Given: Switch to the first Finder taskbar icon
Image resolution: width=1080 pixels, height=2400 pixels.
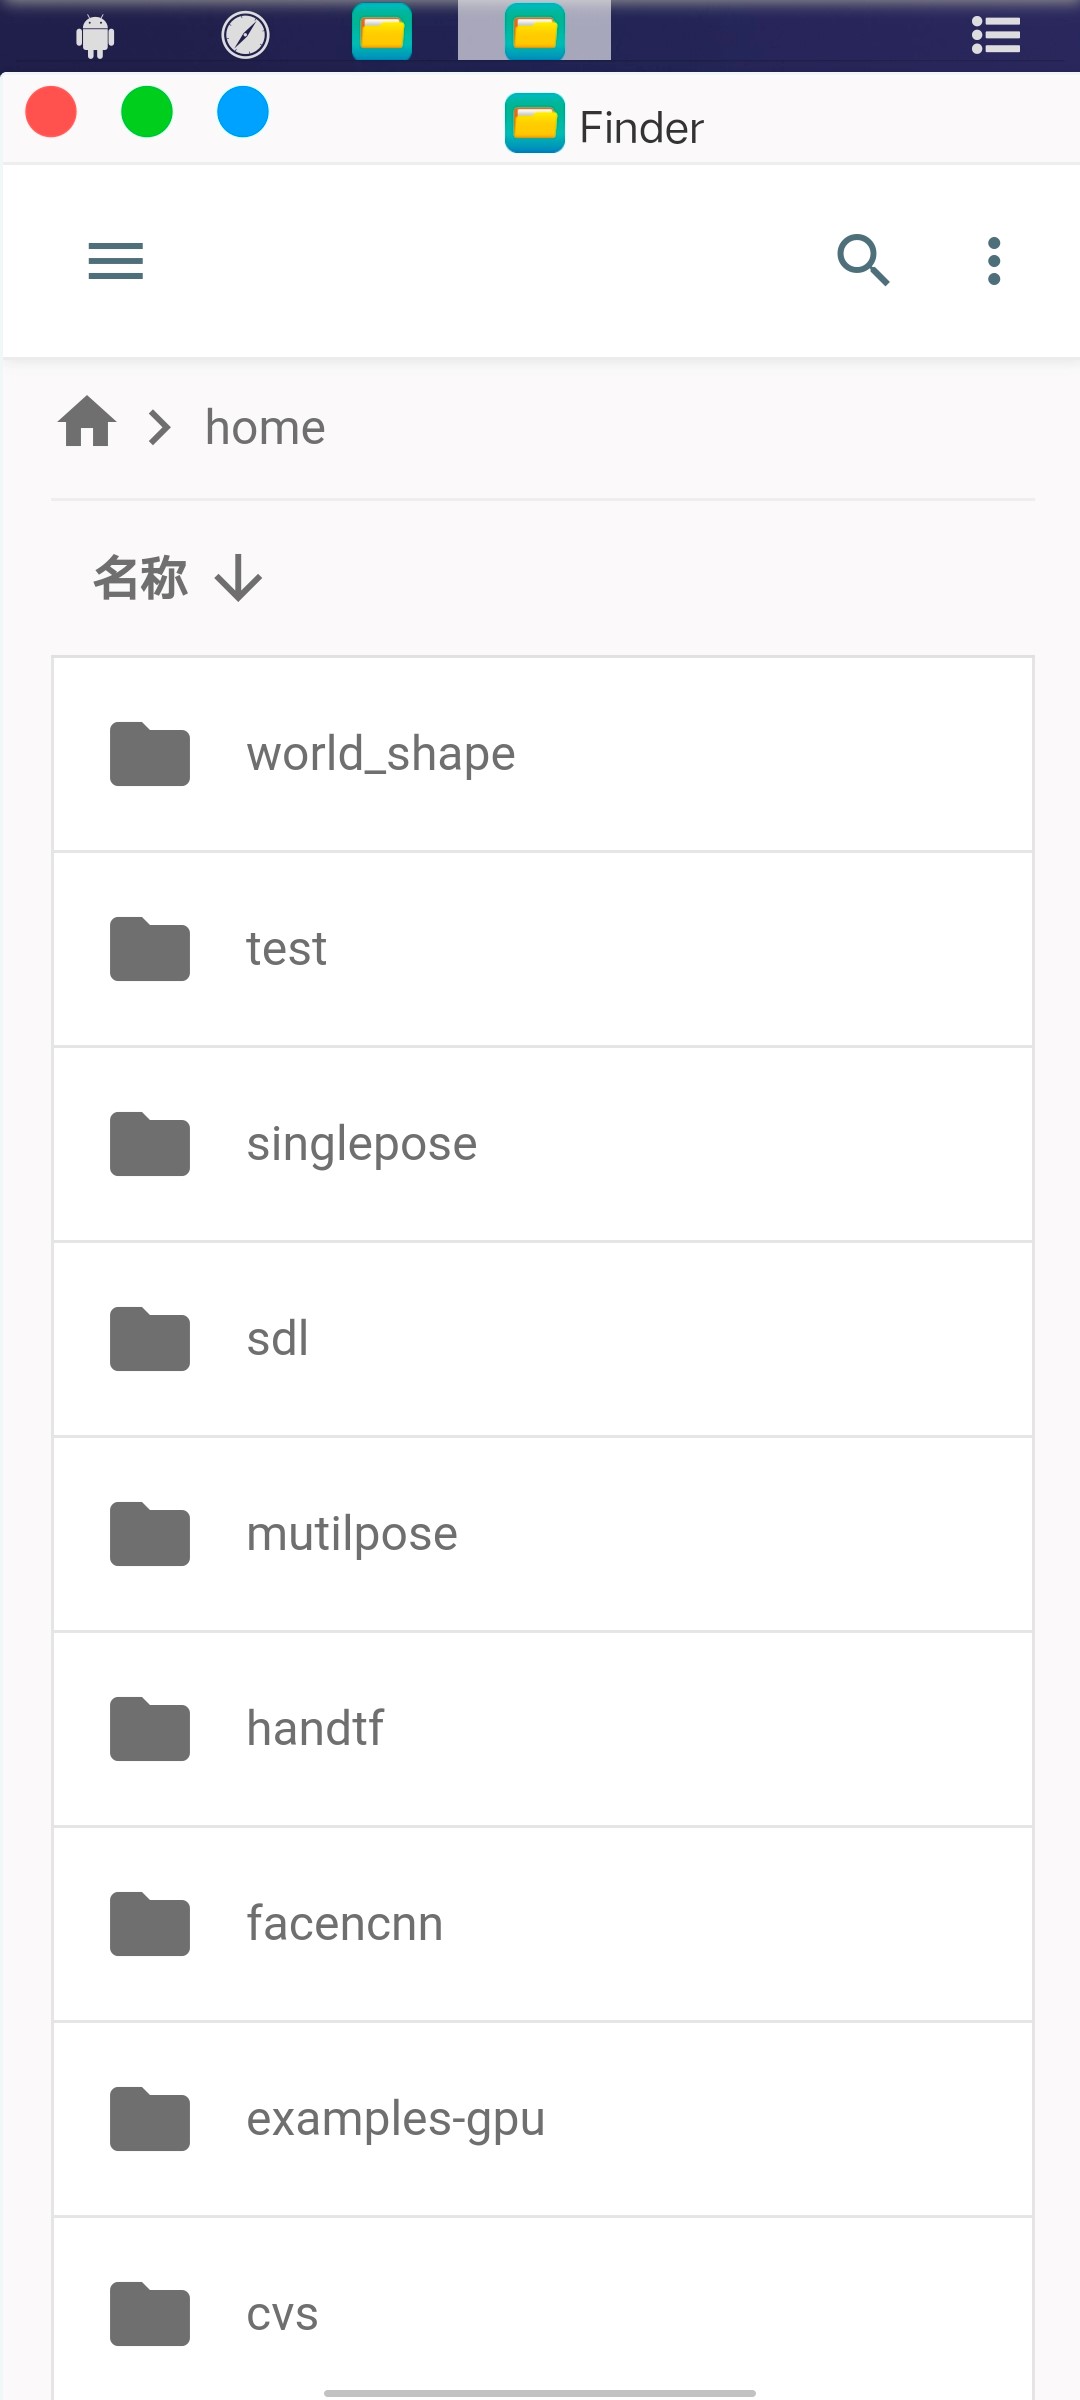Looking at the screenshot, I should tap(382, 32).
